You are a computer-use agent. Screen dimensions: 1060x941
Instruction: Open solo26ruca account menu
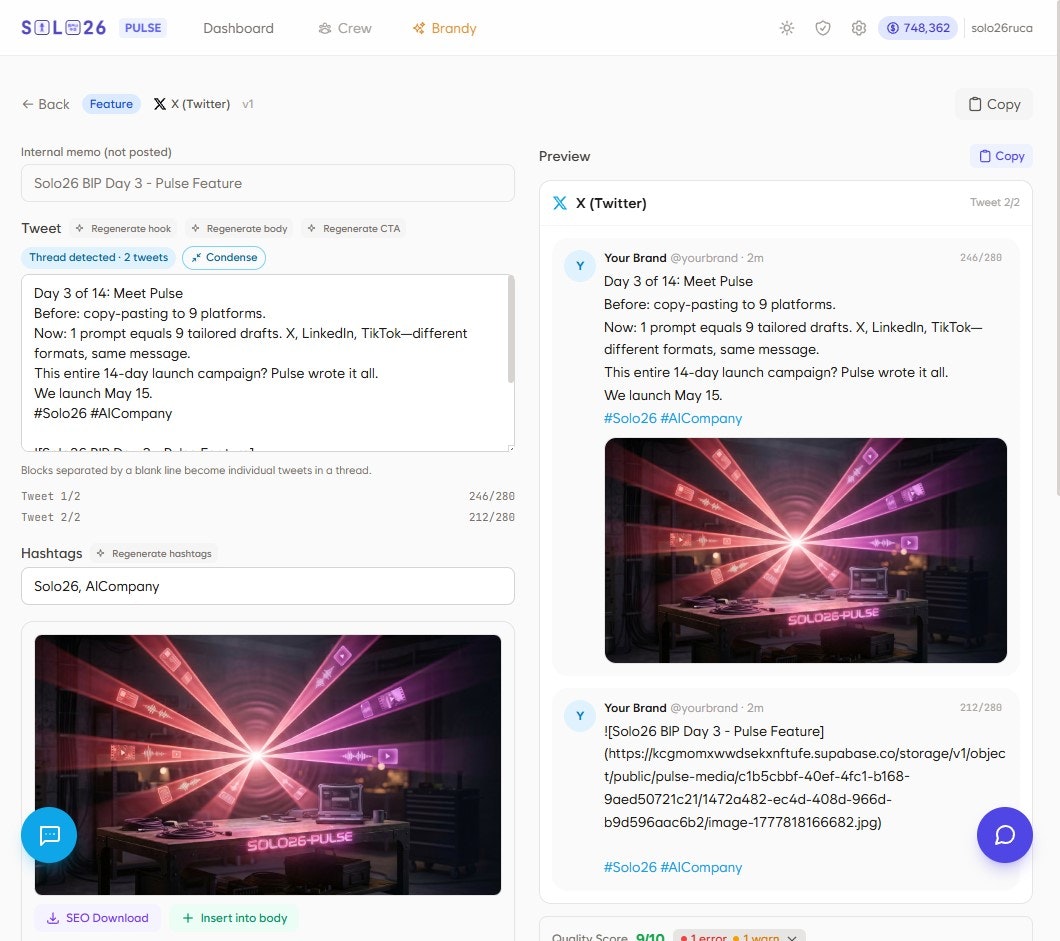[1001, 28]
